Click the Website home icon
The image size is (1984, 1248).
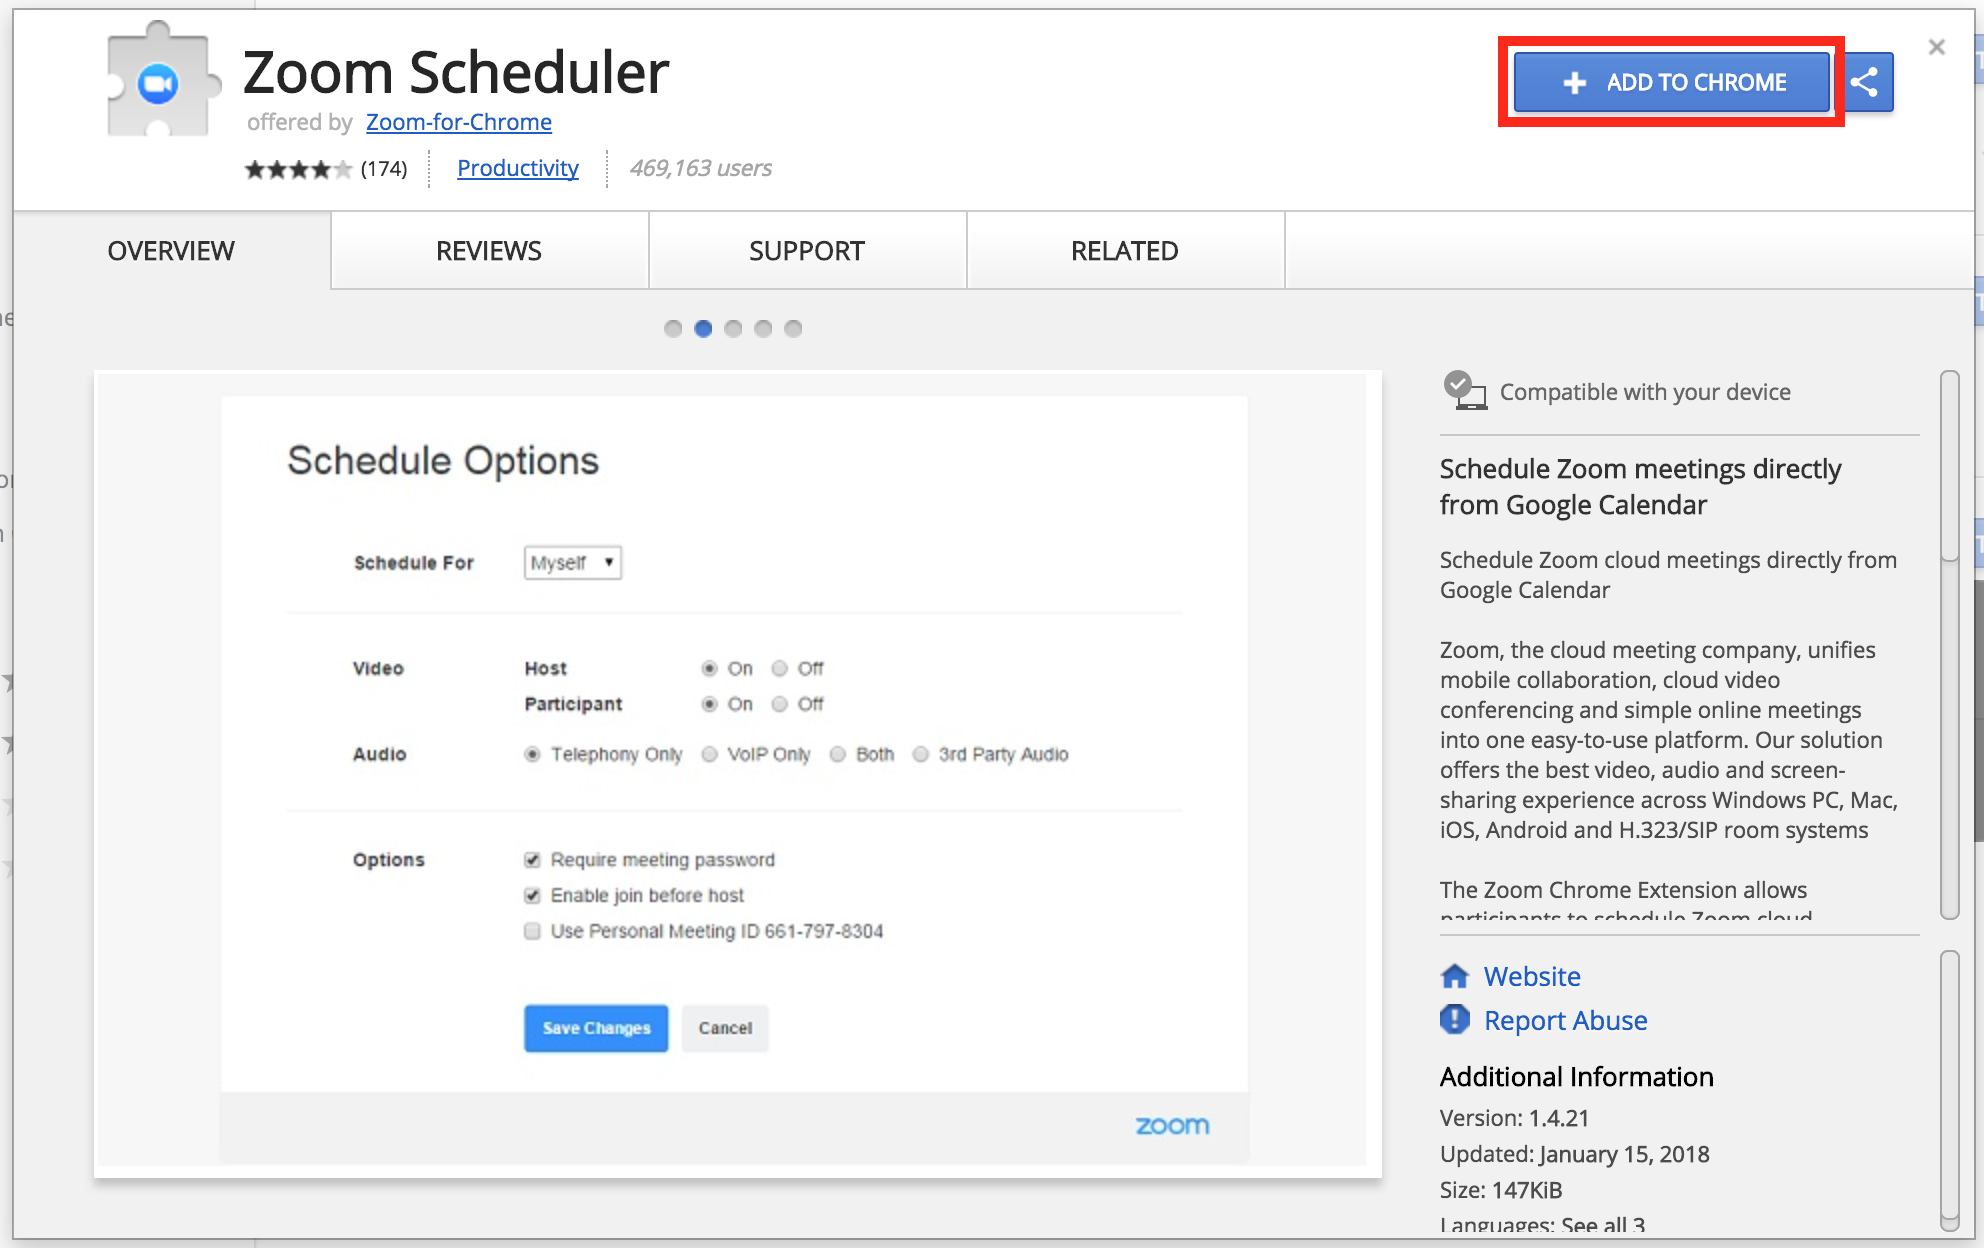(1455, 976)
